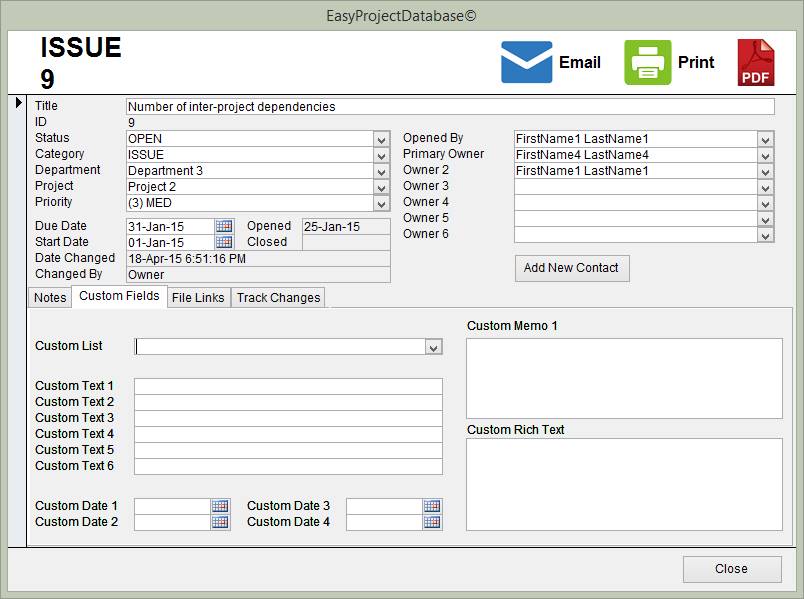
Task: Click the Closed date field
Action: (346, 242)
